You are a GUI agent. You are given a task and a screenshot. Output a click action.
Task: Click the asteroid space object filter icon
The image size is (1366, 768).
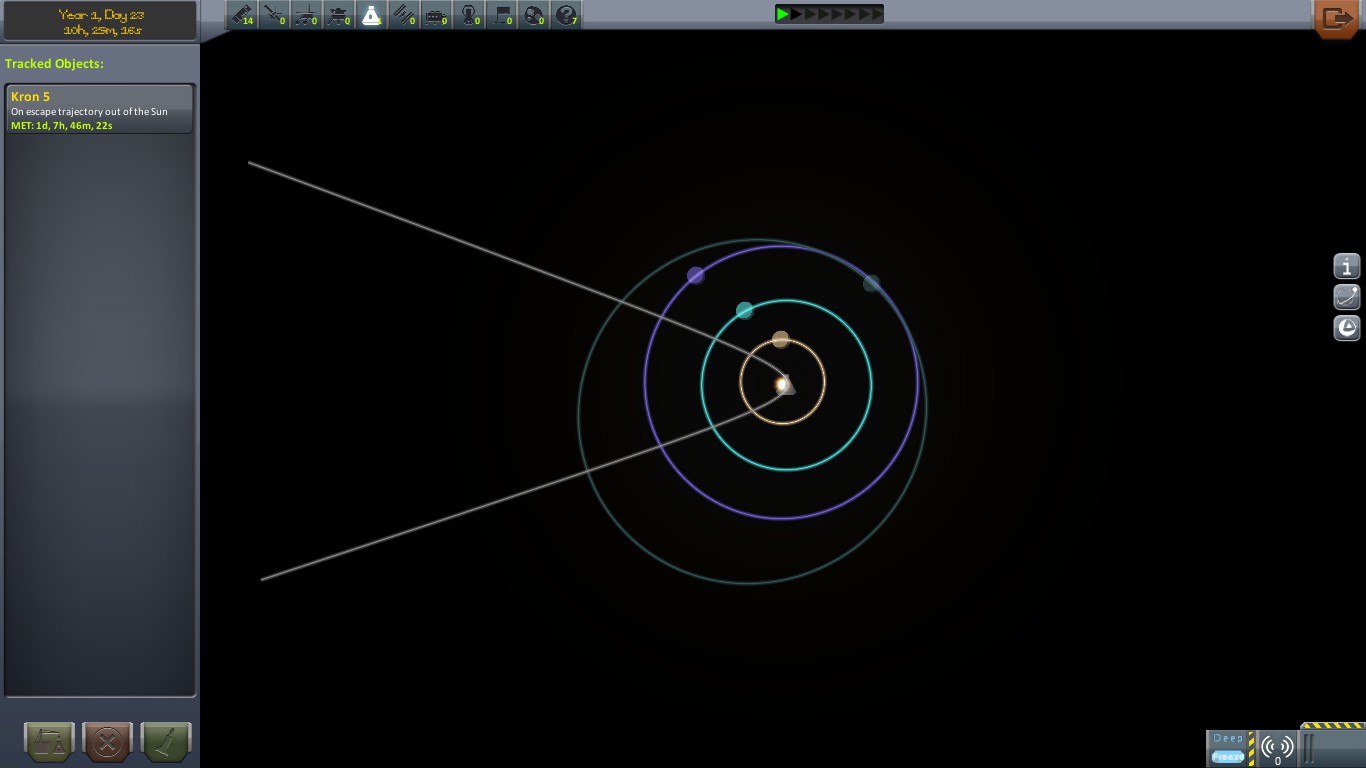(534, 15)
